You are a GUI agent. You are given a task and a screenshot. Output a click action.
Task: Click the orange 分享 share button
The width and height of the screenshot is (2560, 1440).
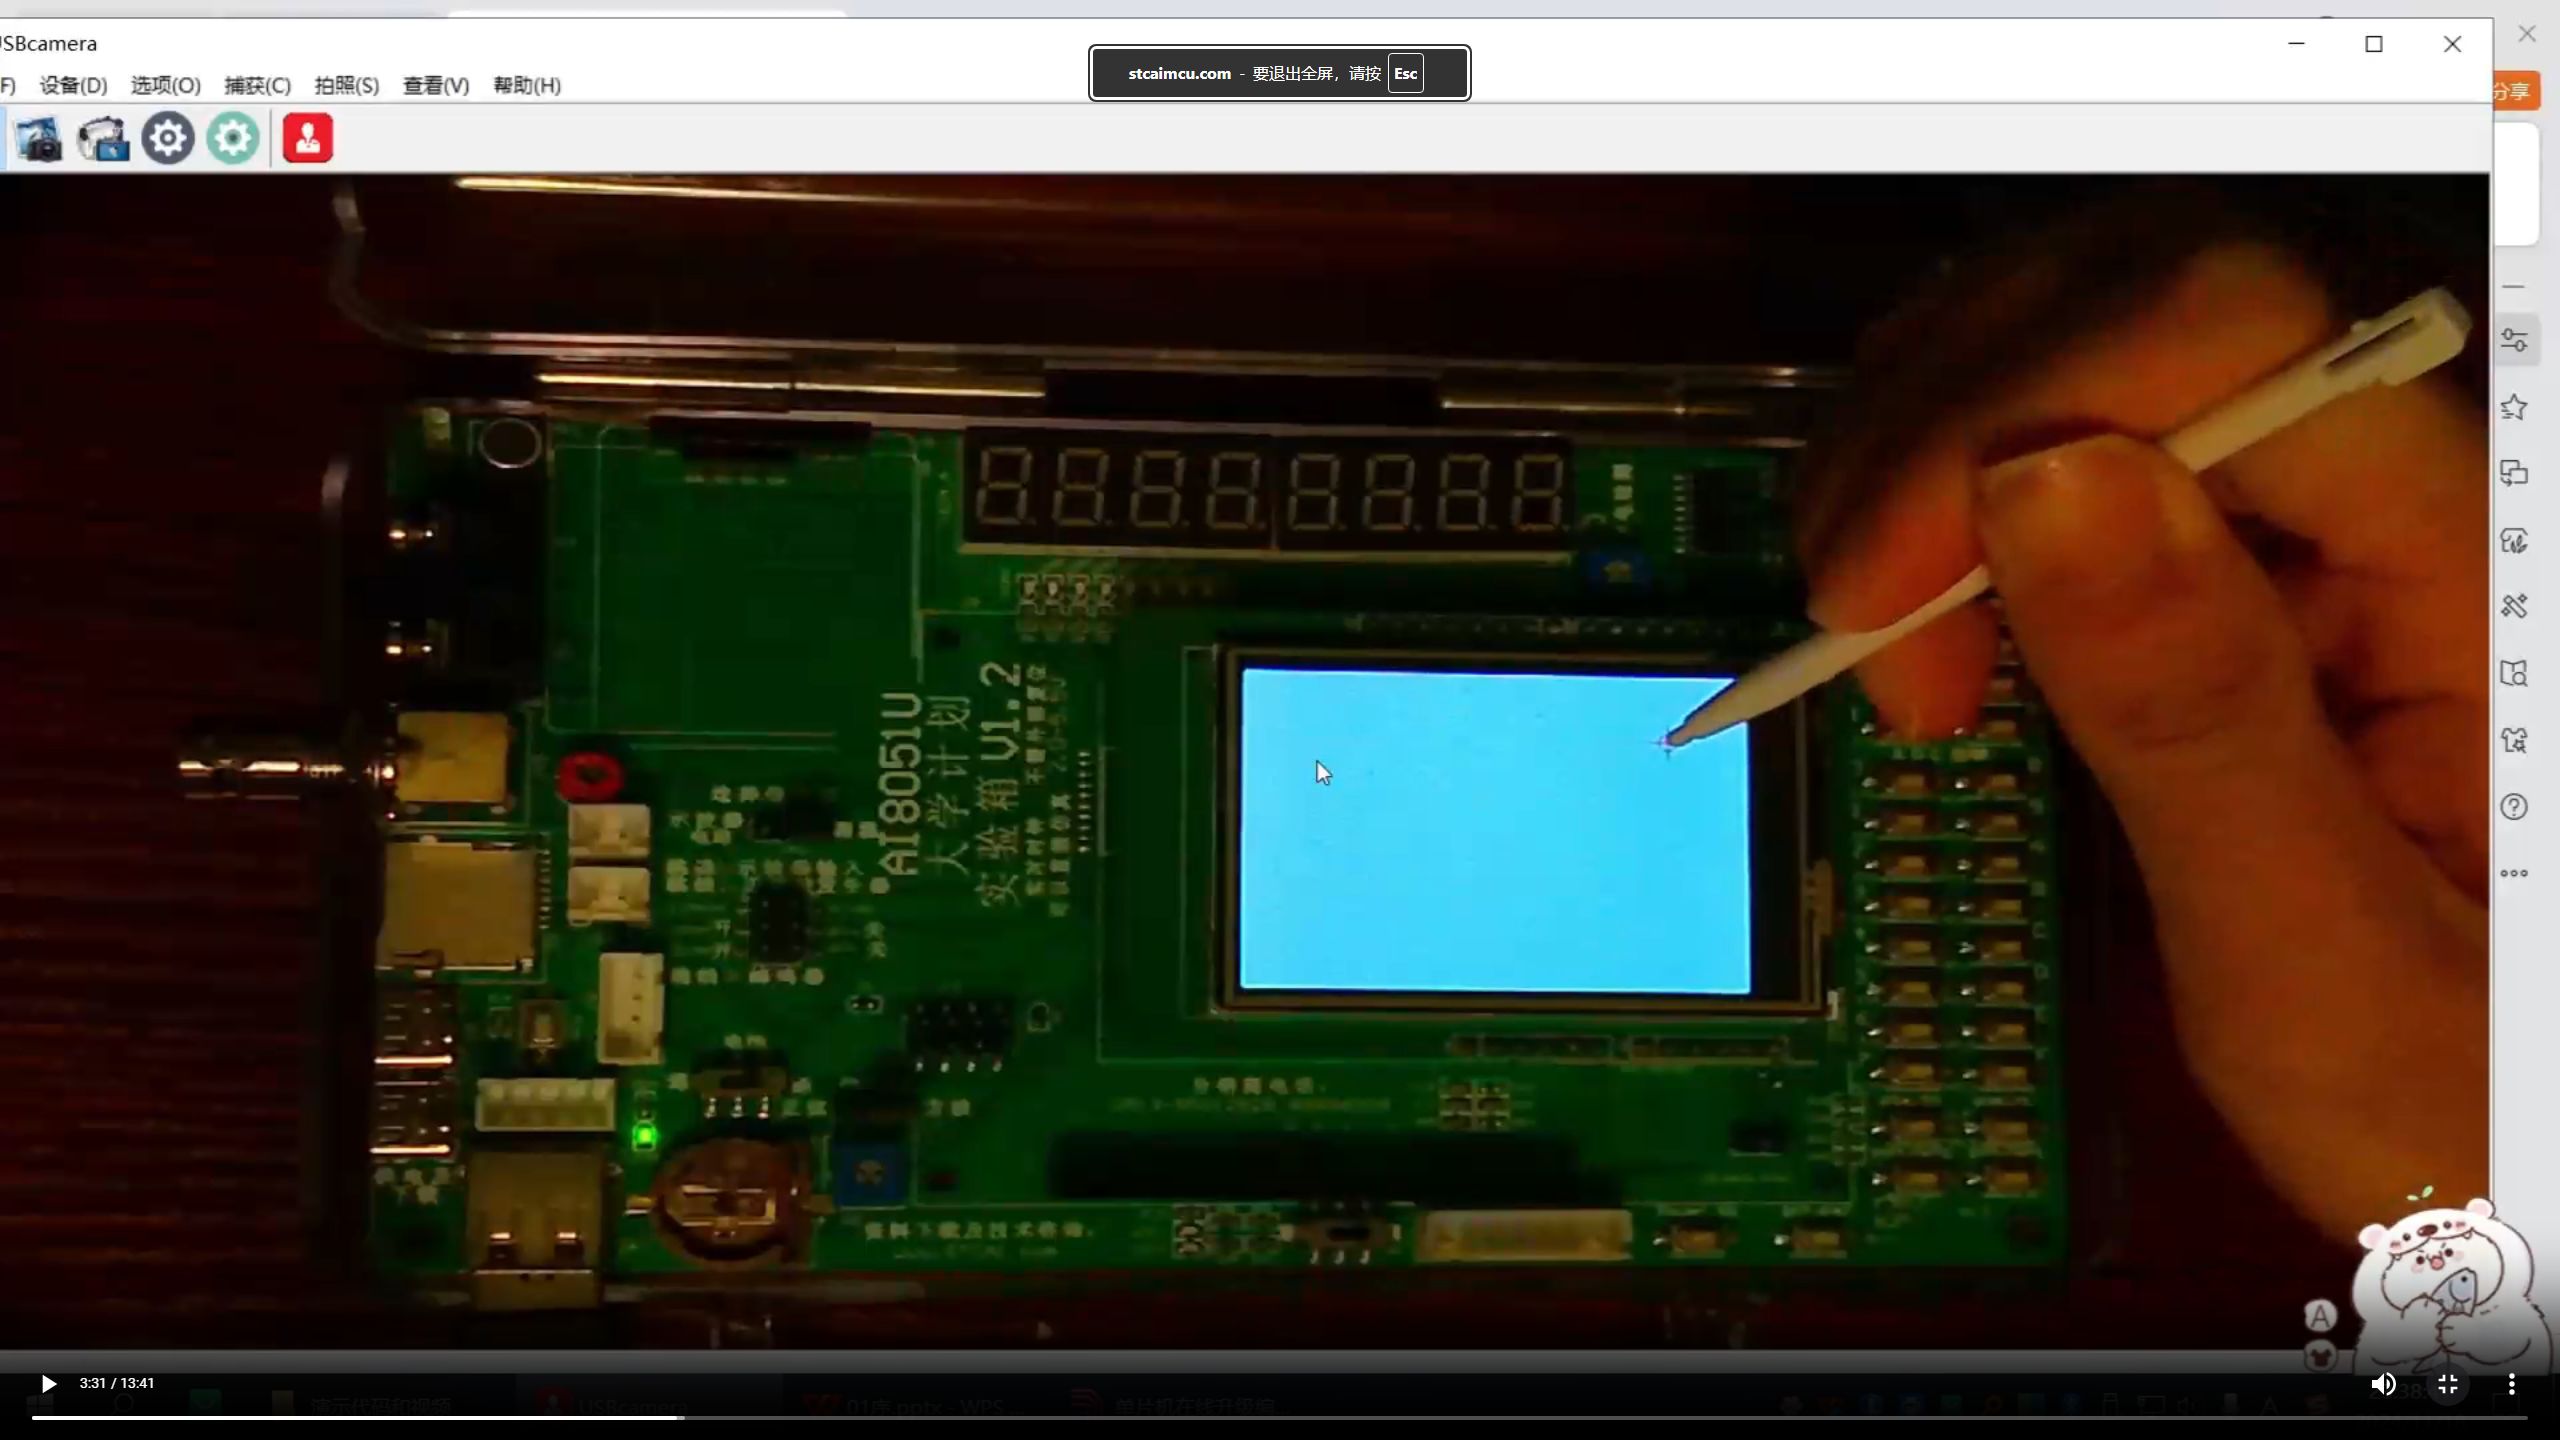pos(2514,91)
